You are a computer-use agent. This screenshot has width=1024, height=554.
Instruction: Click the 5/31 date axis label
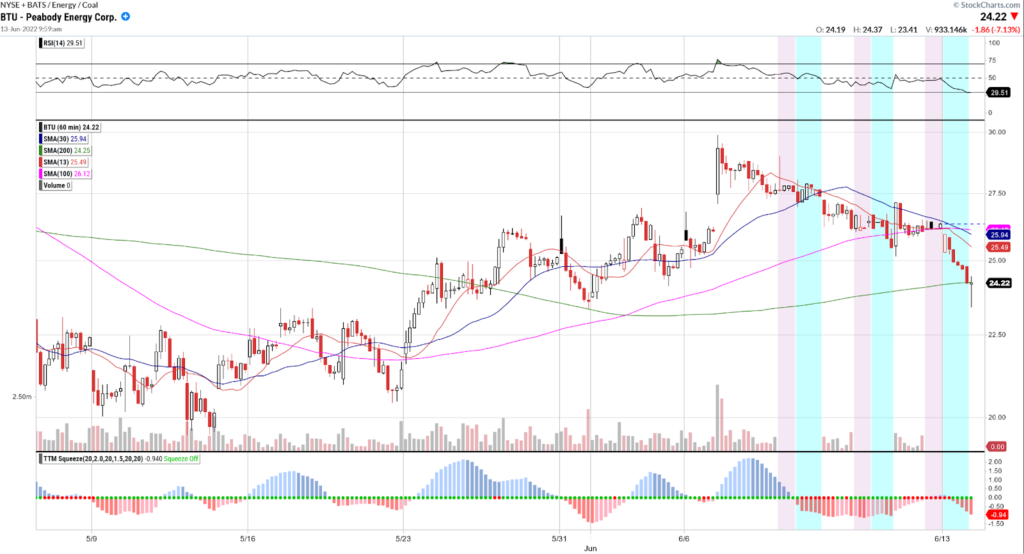click(559, 539)
